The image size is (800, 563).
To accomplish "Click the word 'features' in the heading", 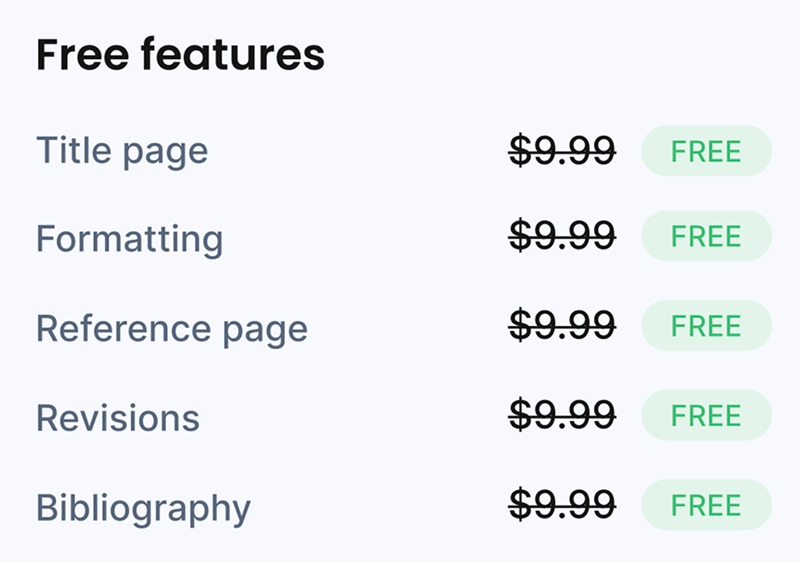I will [x=232, y=55].
